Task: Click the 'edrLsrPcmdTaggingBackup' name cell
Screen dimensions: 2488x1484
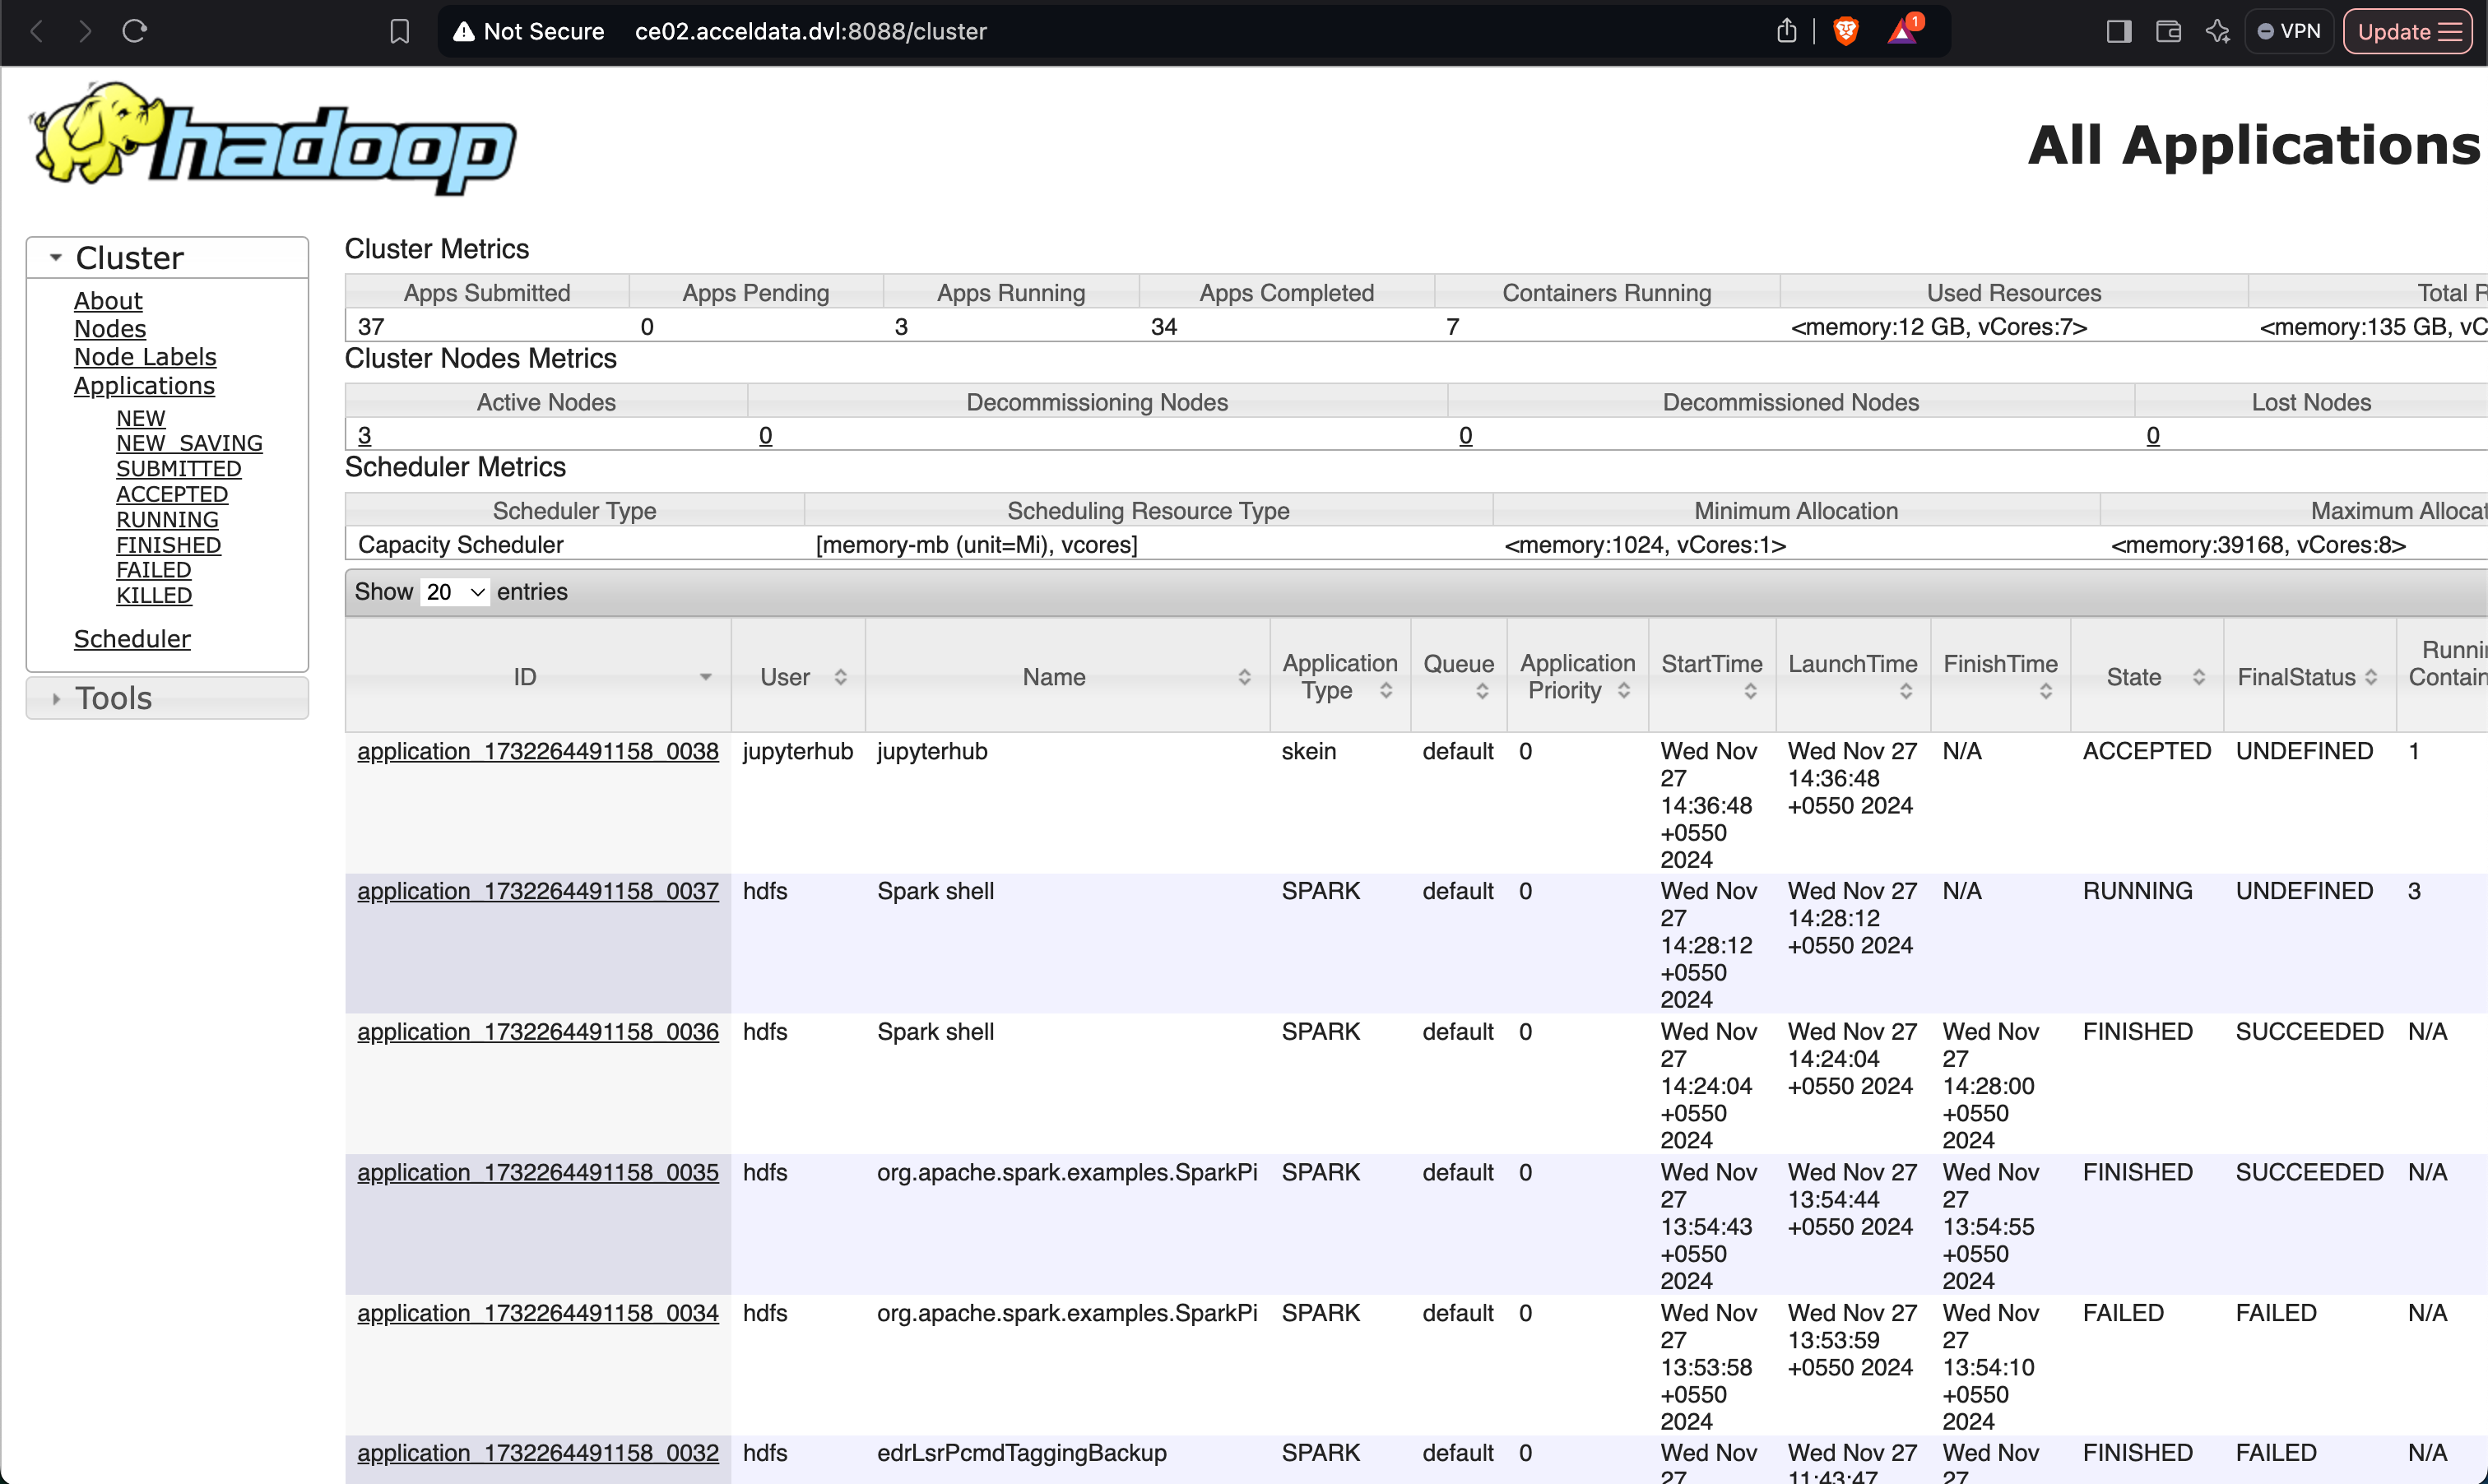Action: coord(1022,1454)
